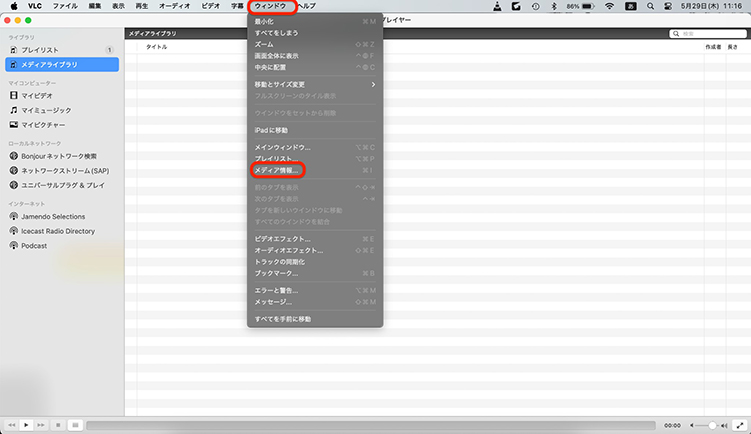Open トラックの同期化 window
The image size is (751, 434).
point(315,262)
